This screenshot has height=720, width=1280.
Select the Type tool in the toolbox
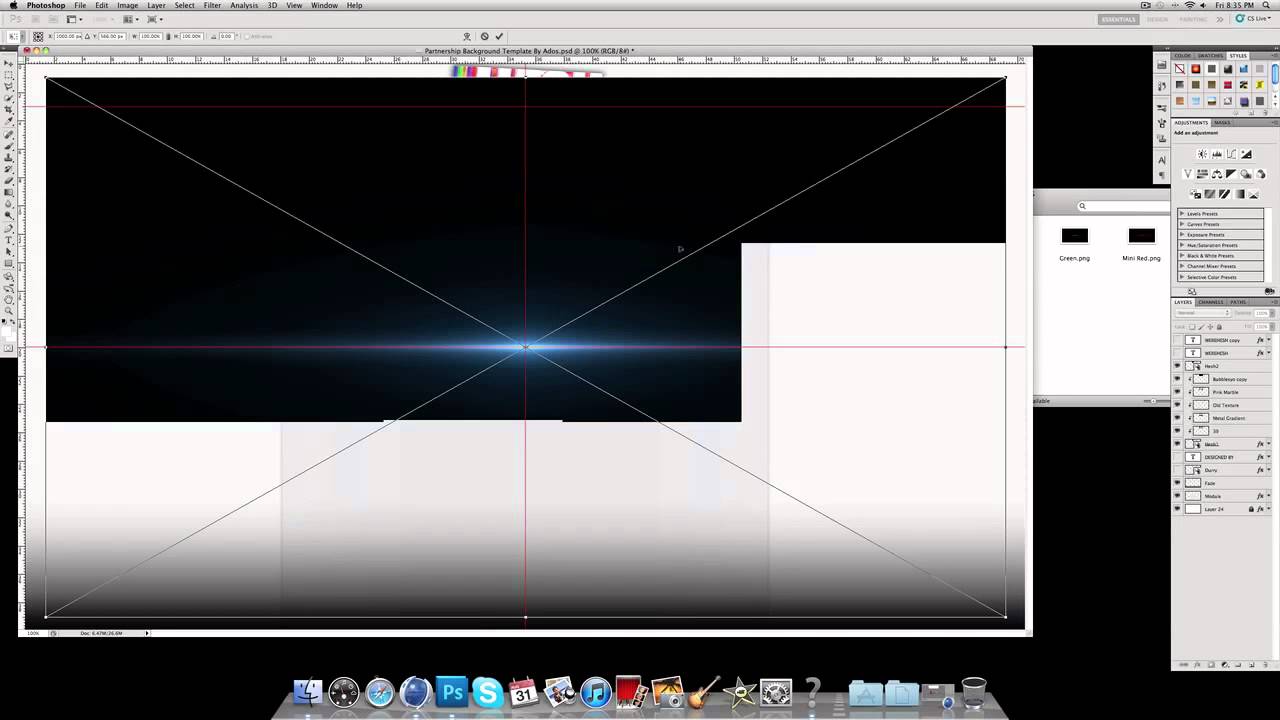(x=9, y=240)
